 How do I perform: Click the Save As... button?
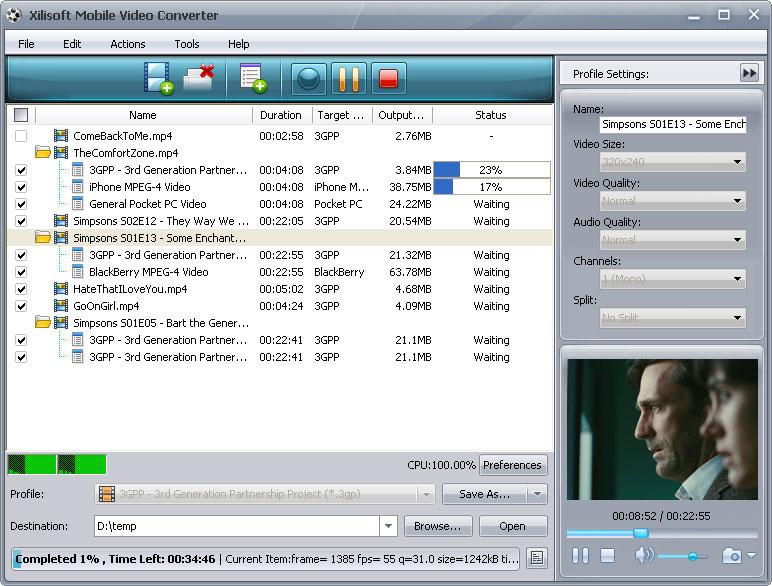tap(485, 494)
